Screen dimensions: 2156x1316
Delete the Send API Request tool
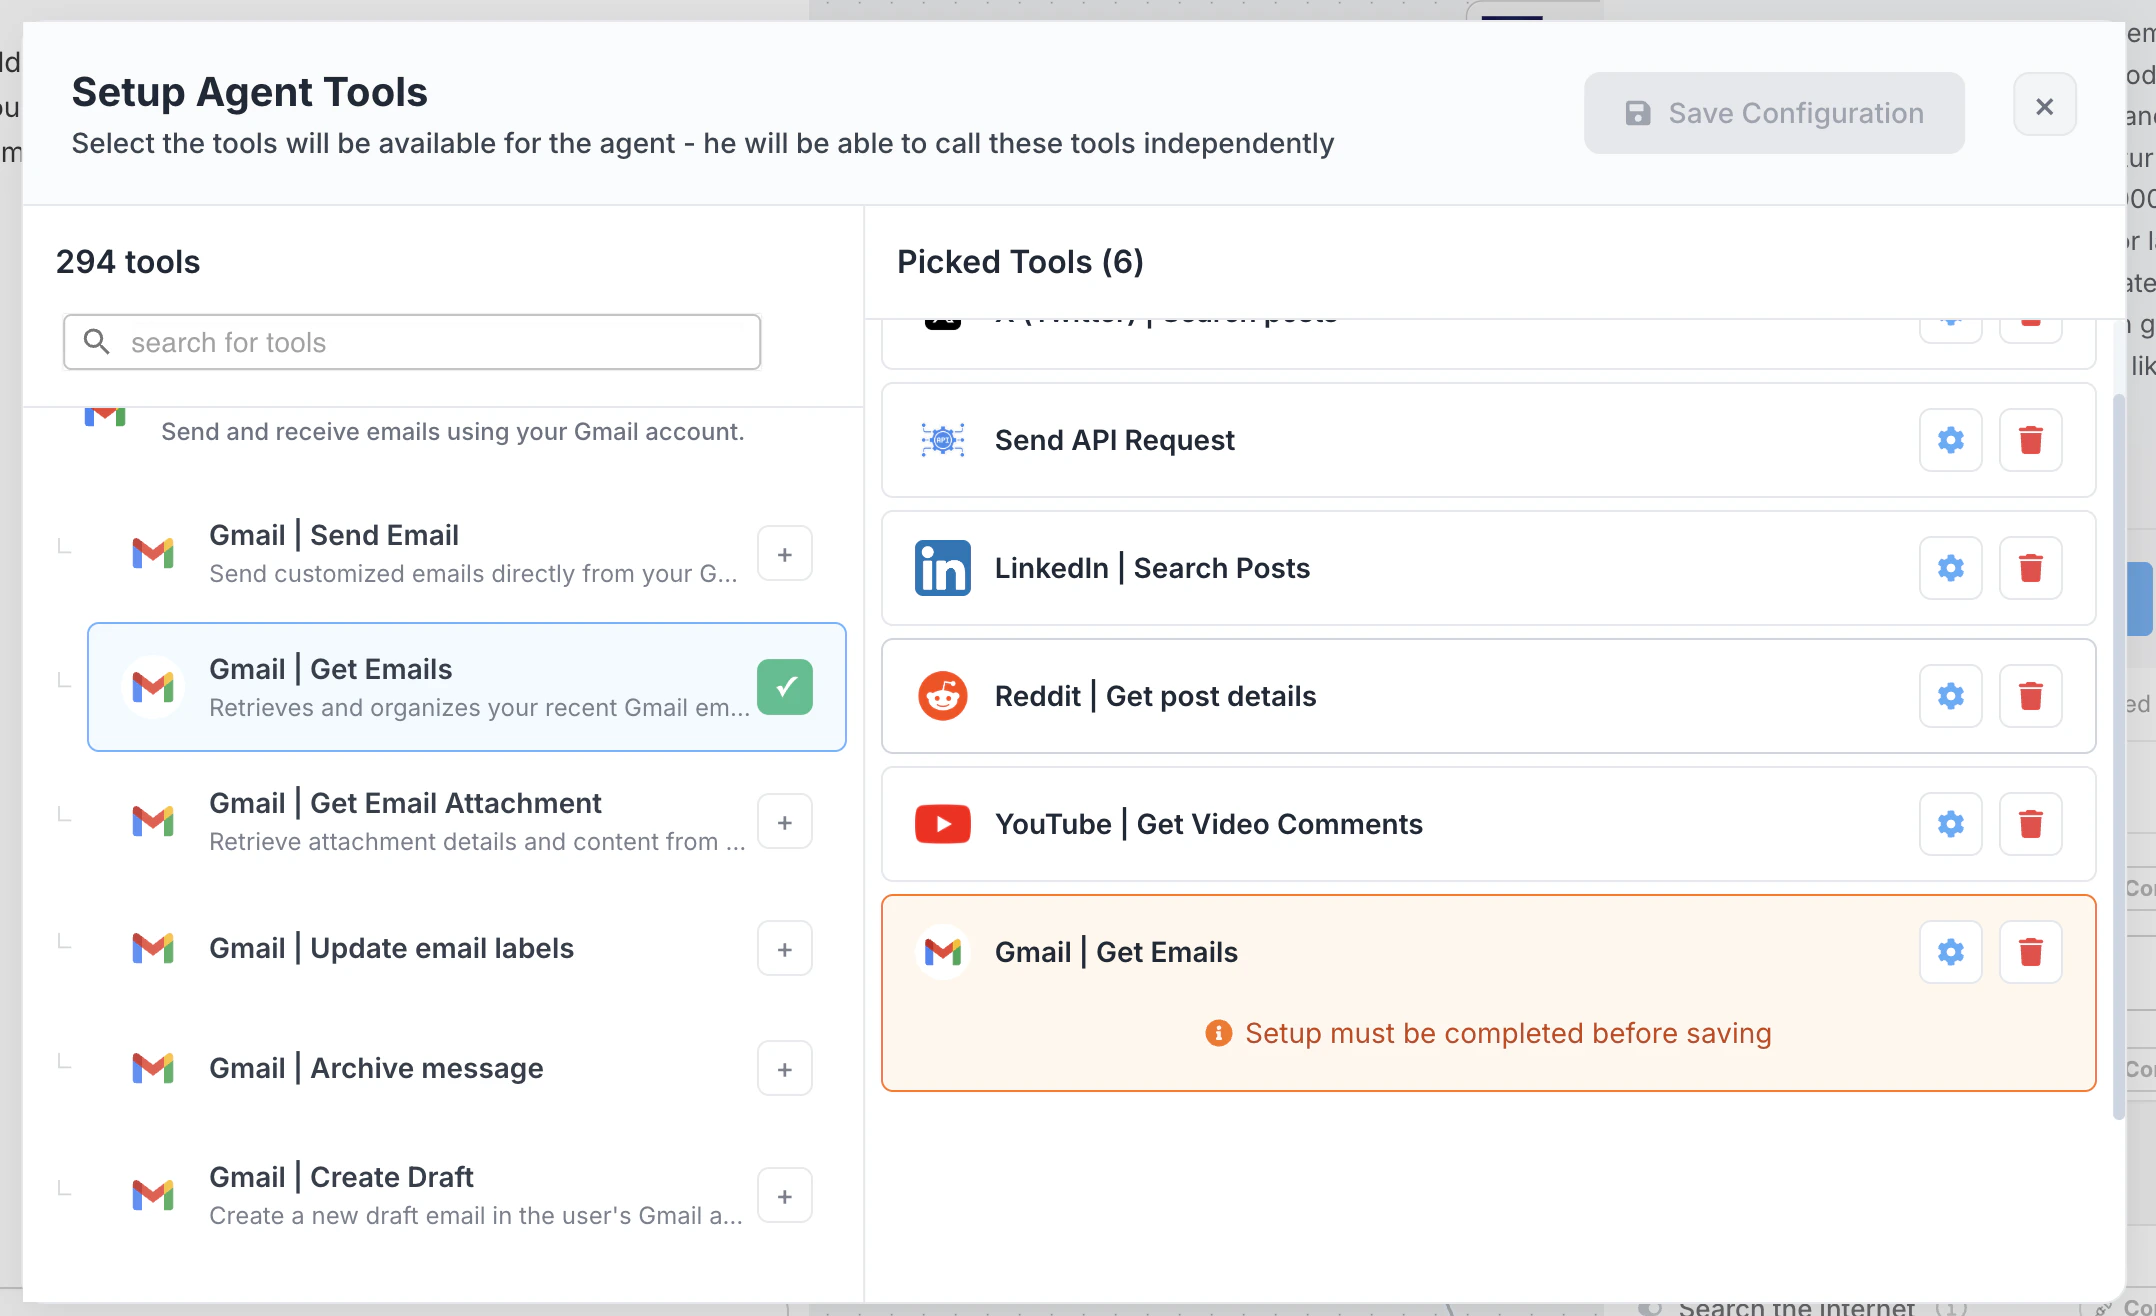click(x=2030, y=440)
